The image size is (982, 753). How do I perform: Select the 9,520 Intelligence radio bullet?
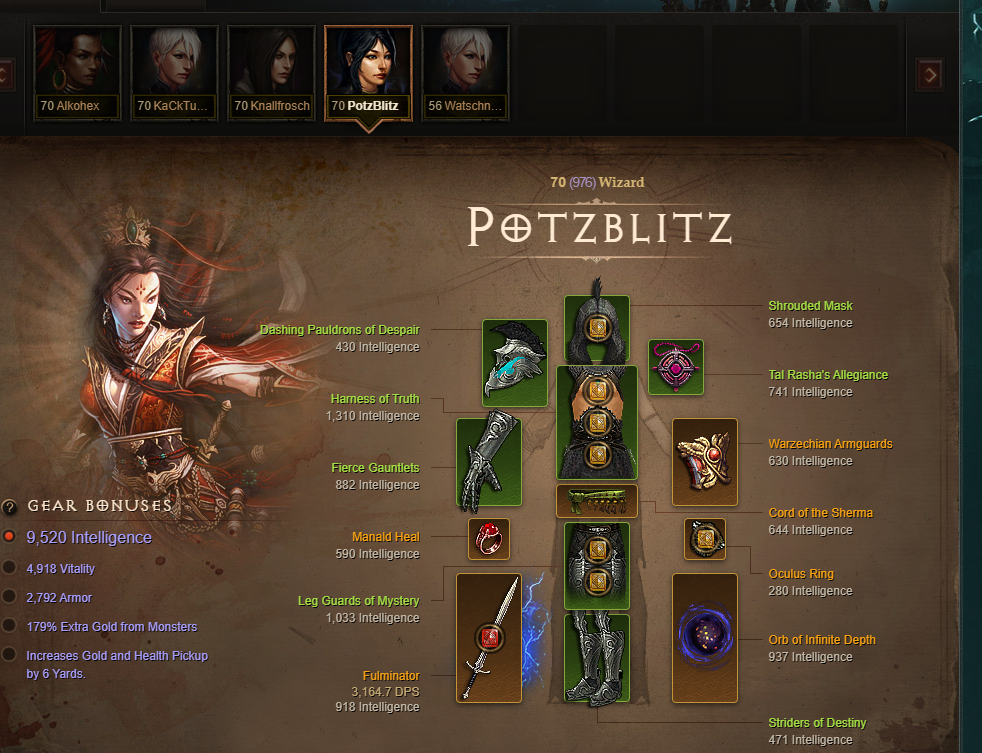tap(9, 537)
